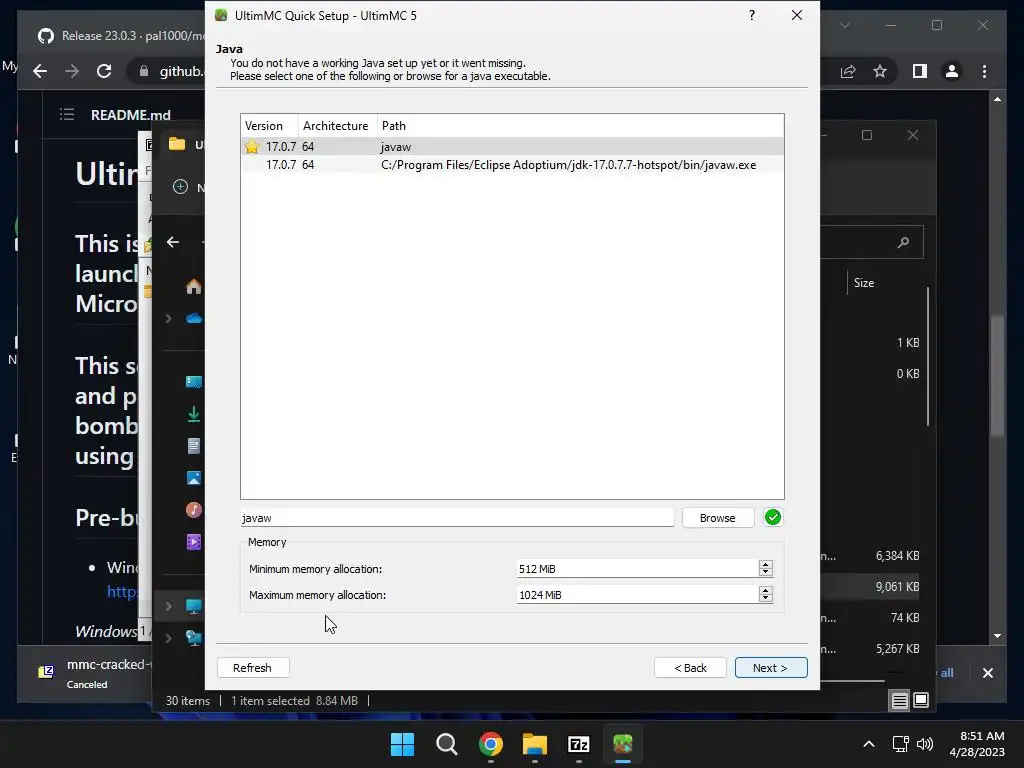Decrease maximum memory allocation with down arrow
Viewport: 1024px width, 768px height.
[766, 599]
